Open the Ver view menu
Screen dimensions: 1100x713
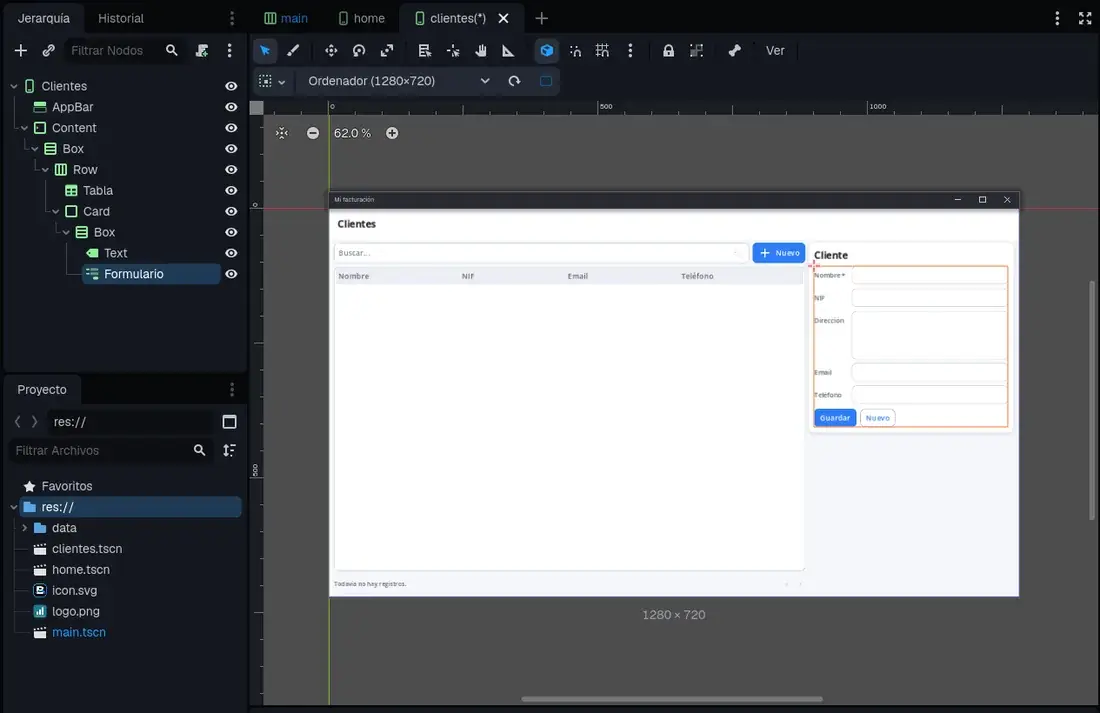click(x=775, y=51)
